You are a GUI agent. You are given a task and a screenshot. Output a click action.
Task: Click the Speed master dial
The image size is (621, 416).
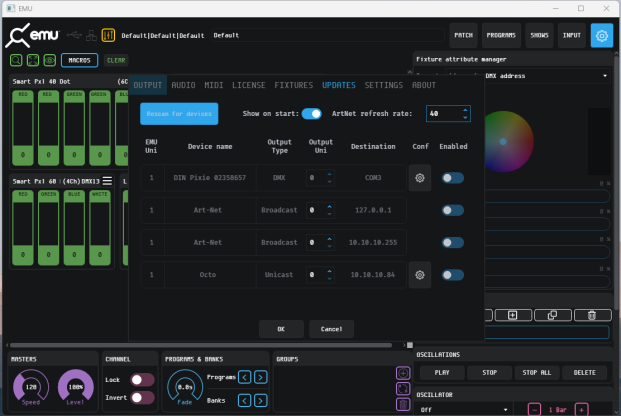tap(31, 386)
